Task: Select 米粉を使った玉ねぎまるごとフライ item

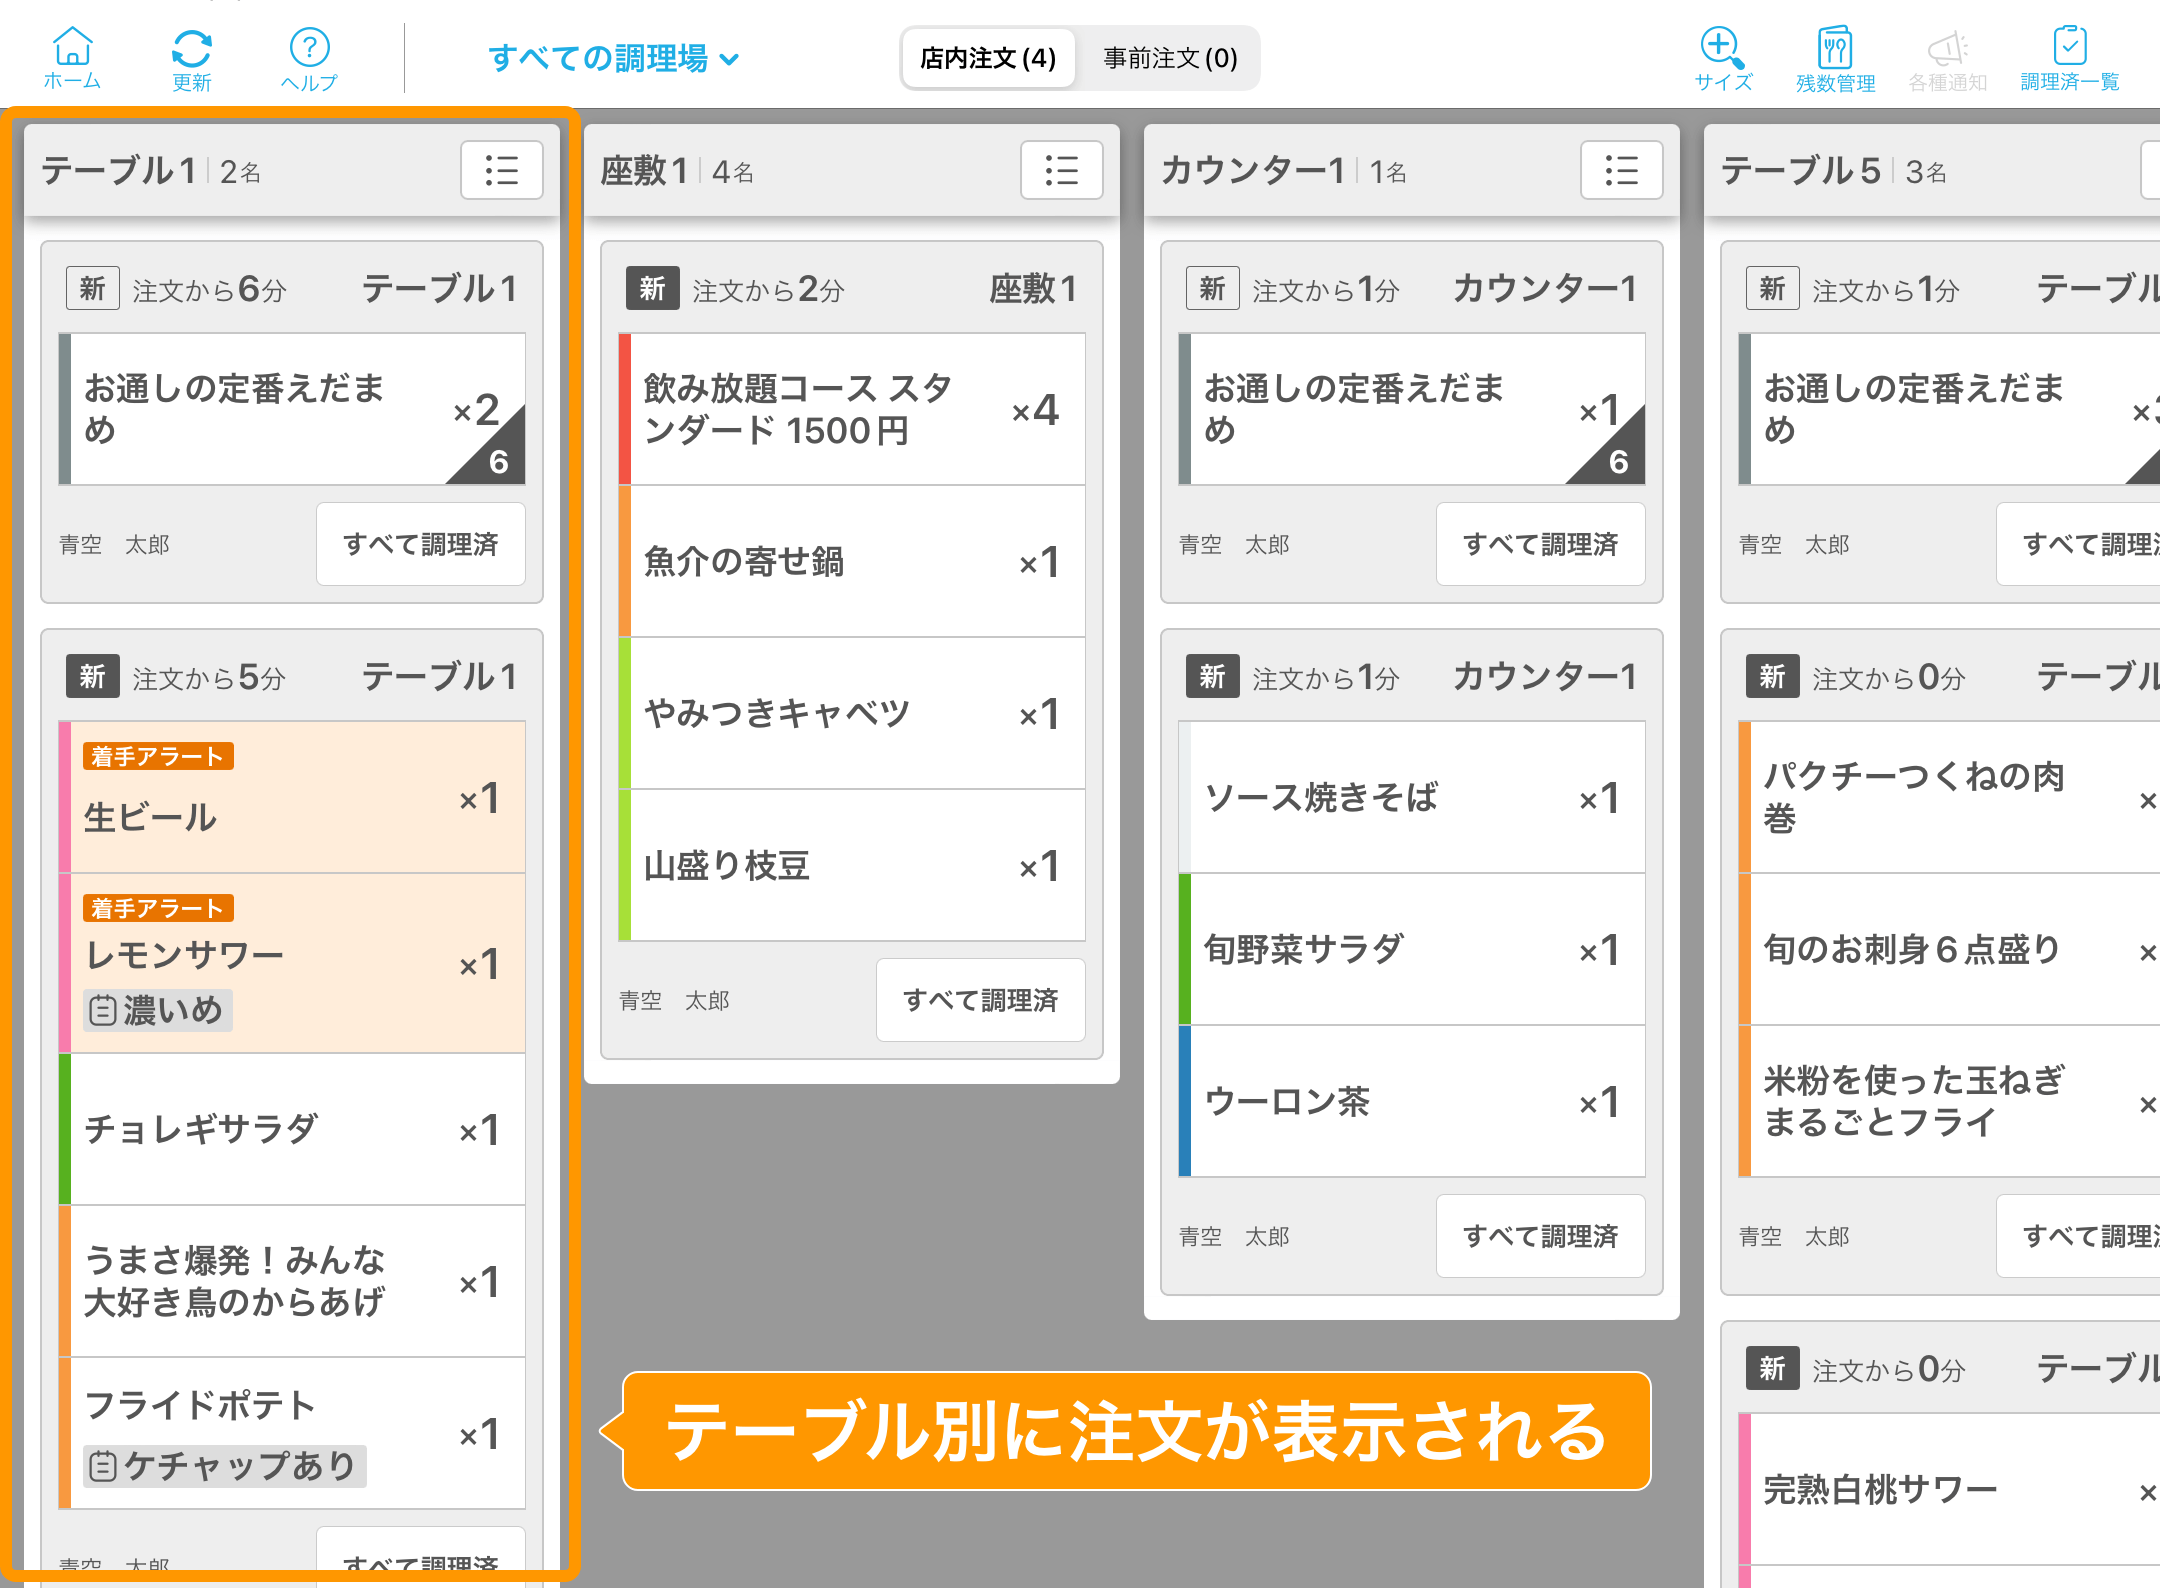Action: point(1950,1101)
